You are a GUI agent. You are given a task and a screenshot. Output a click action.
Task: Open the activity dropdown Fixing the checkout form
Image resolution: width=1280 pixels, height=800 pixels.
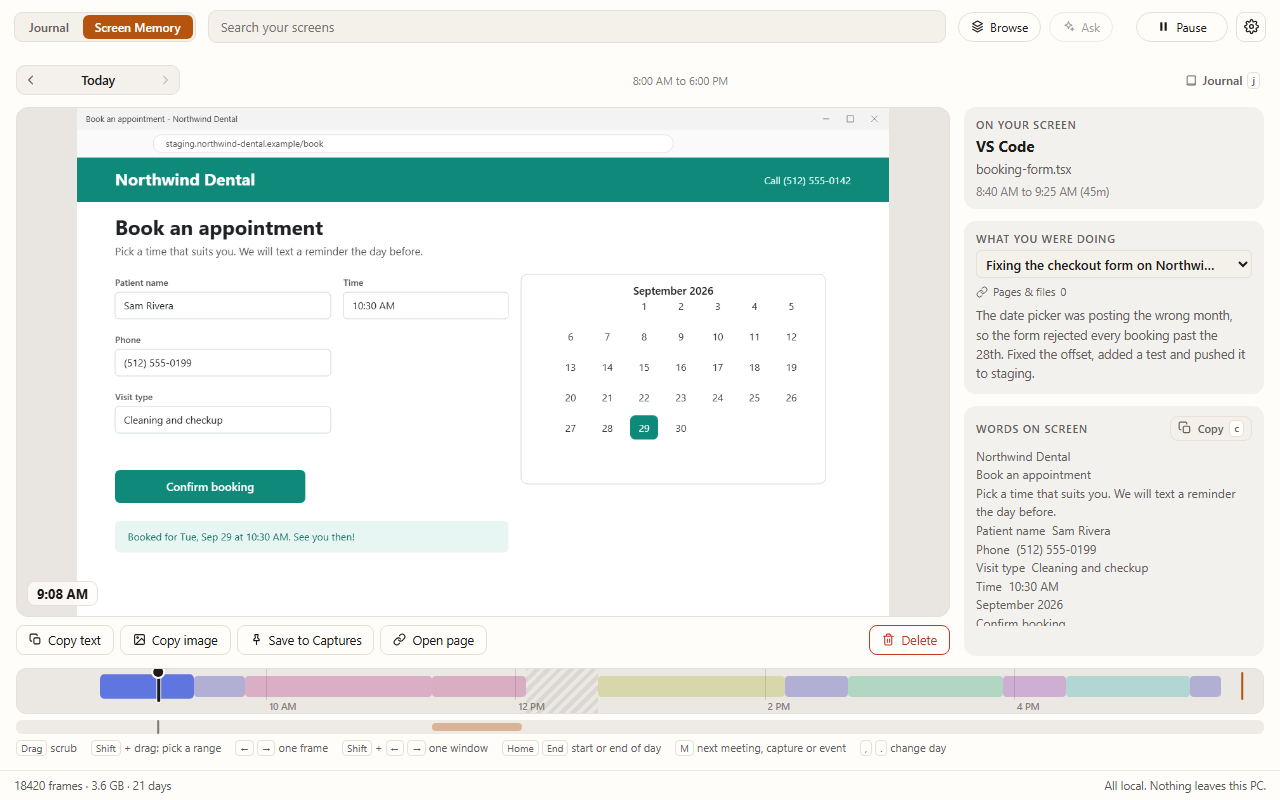point(1113,265)
